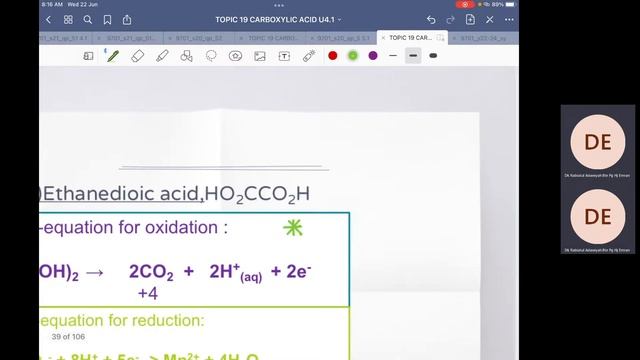This screenshot has width=640, height=360.
Task: Click the equation for reduction heading
Action: pos(122,320)
